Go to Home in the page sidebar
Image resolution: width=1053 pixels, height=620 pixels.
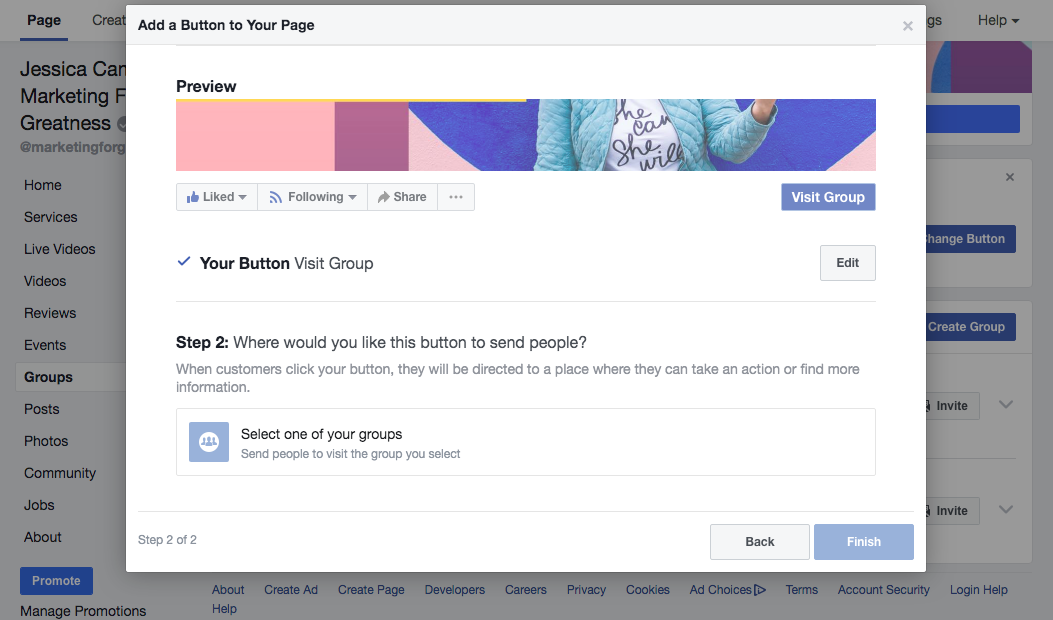pos(43,185)
